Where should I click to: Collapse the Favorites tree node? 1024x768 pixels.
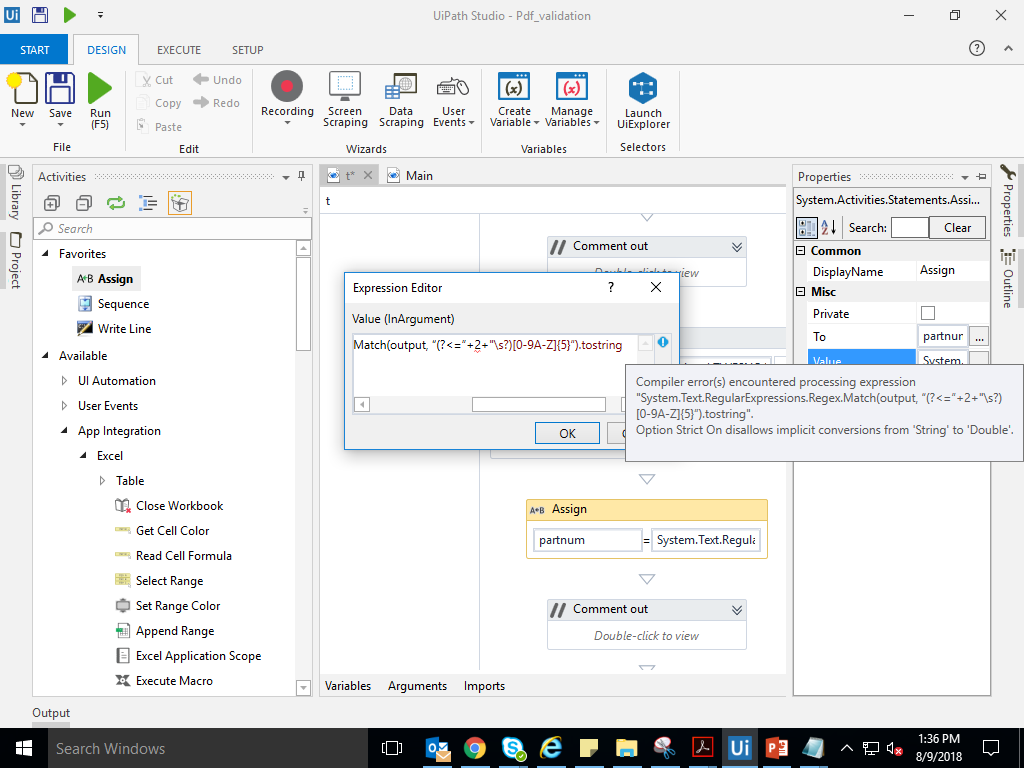pos(45,254)
